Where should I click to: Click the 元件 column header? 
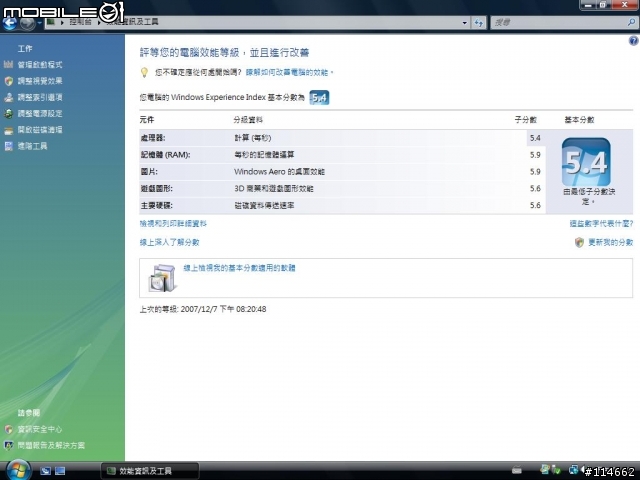coord(147,120)
